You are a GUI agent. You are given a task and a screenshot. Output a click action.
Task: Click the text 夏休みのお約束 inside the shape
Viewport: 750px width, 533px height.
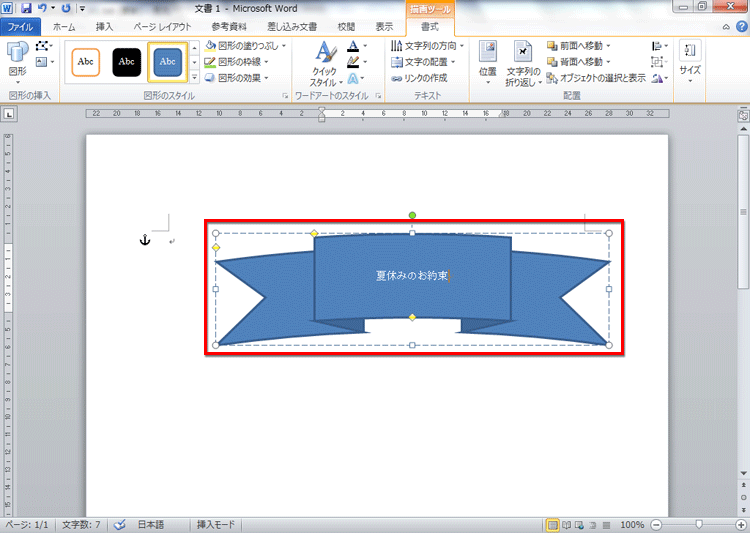(412, 276)
